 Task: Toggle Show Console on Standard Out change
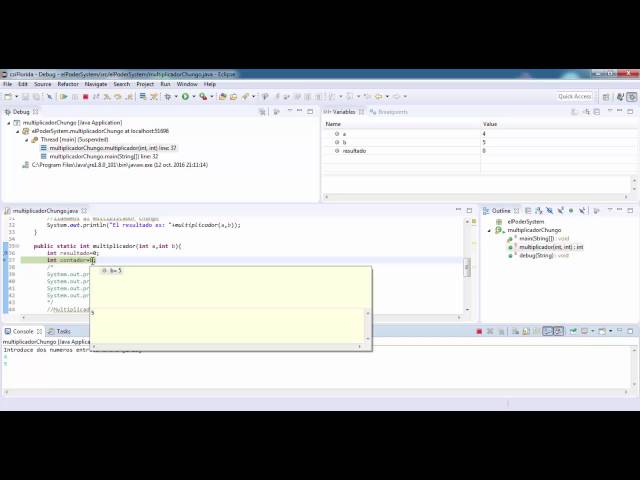[x=548, y=331]
